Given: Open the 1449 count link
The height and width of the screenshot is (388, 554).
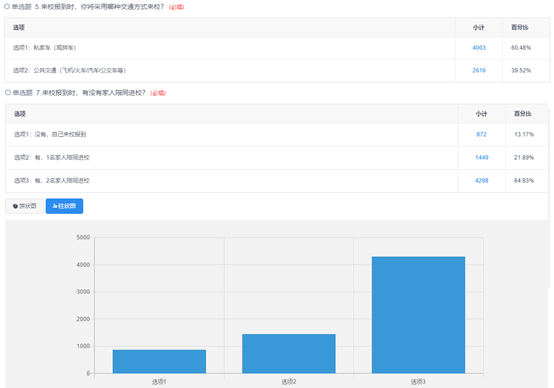Looking at the screenshot, I should point(482,157).
